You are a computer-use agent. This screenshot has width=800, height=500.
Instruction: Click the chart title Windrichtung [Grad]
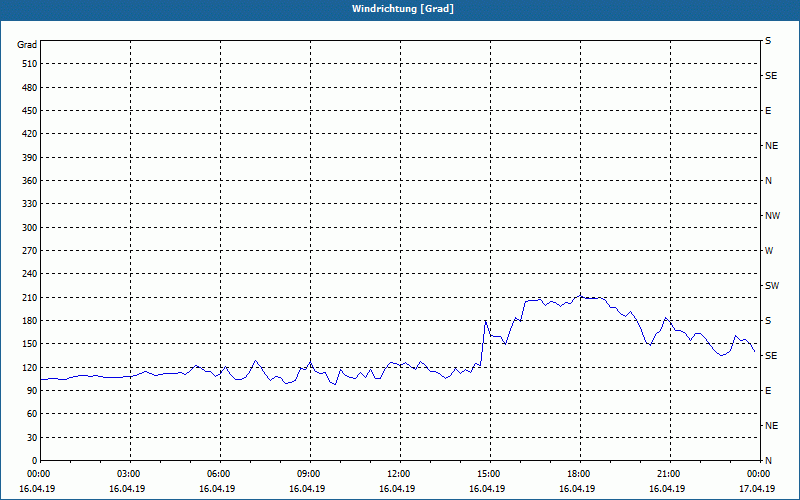click(x=403, y=9)
